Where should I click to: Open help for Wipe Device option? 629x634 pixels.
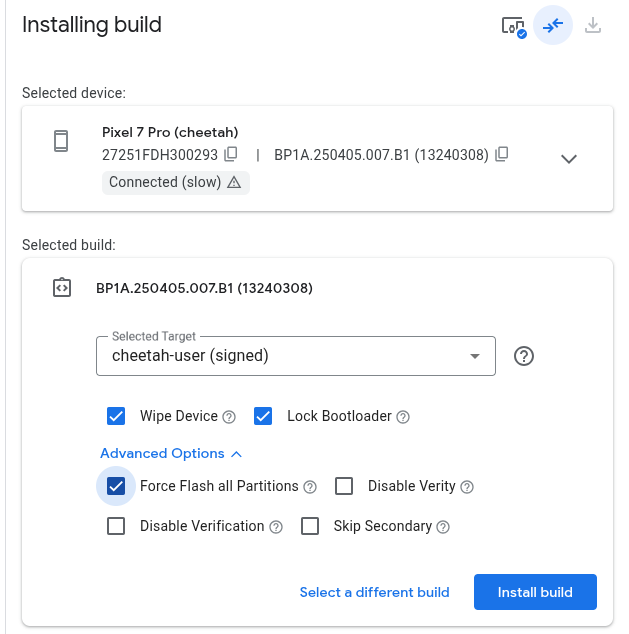point(229,417)
